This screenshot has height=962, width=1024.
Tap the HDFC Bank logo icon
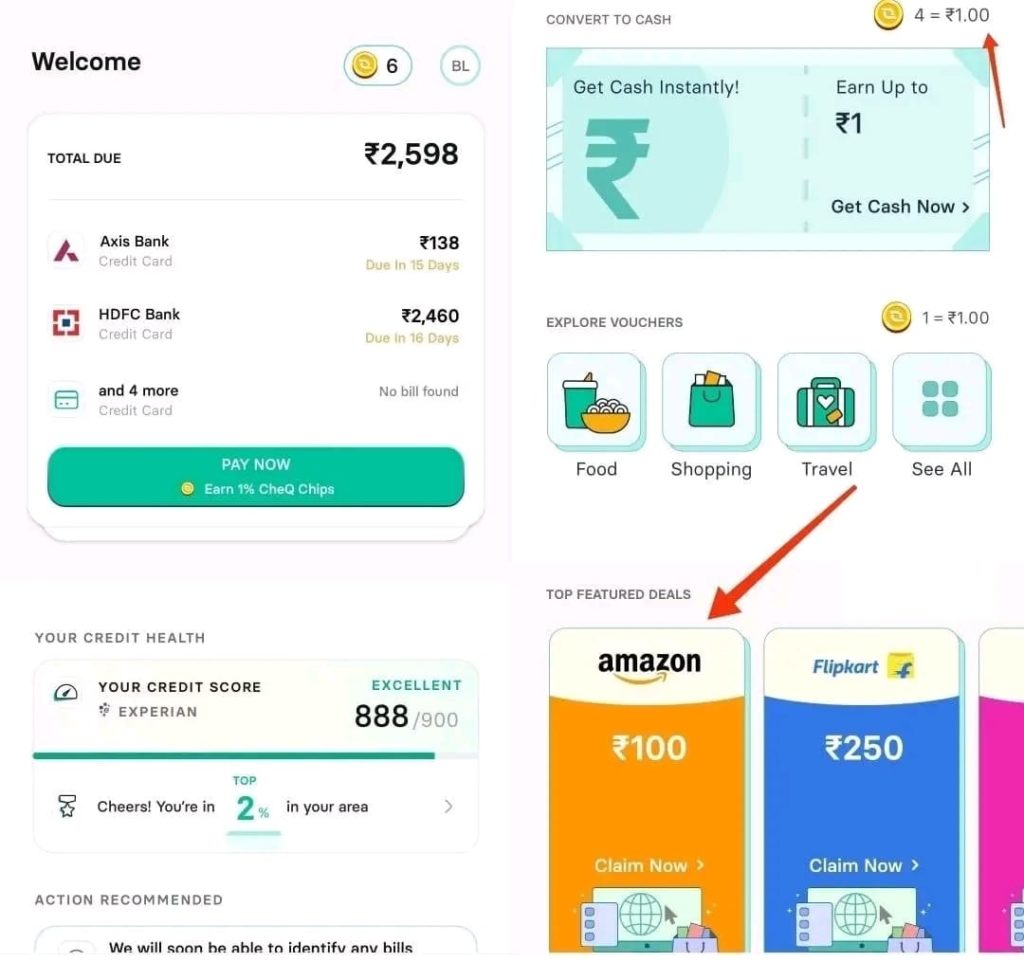pos(66,323)
